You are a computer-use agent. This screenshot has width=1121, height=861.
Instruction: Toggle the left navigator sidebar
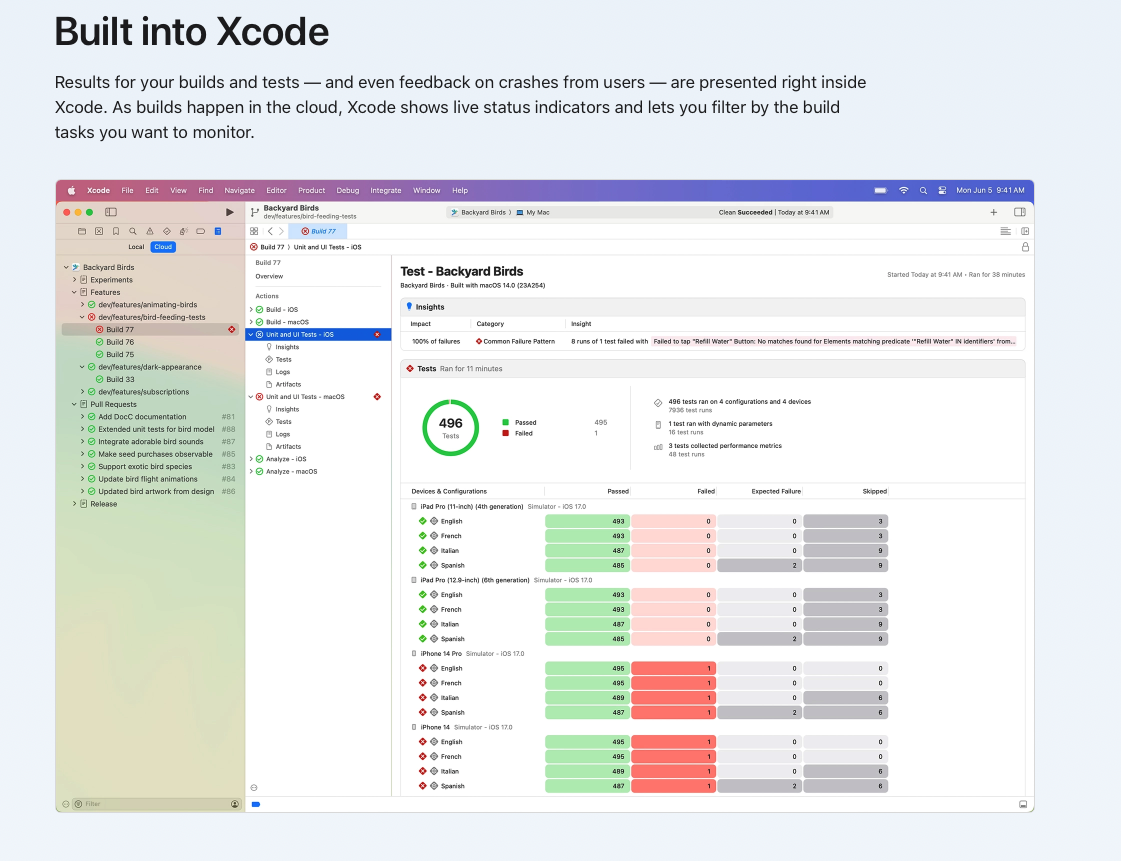[111, 212]
